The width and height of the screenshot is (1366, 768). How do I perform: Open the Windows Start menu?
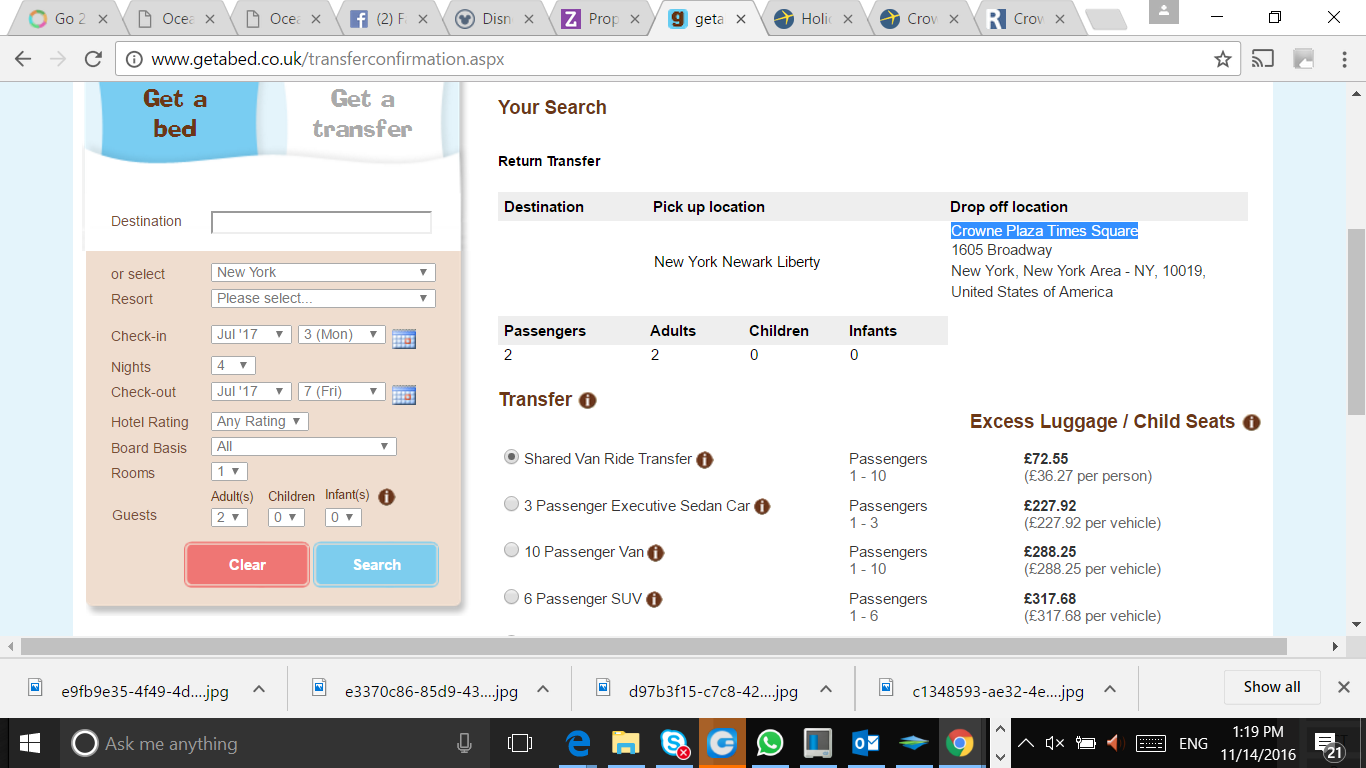(29, 743)
